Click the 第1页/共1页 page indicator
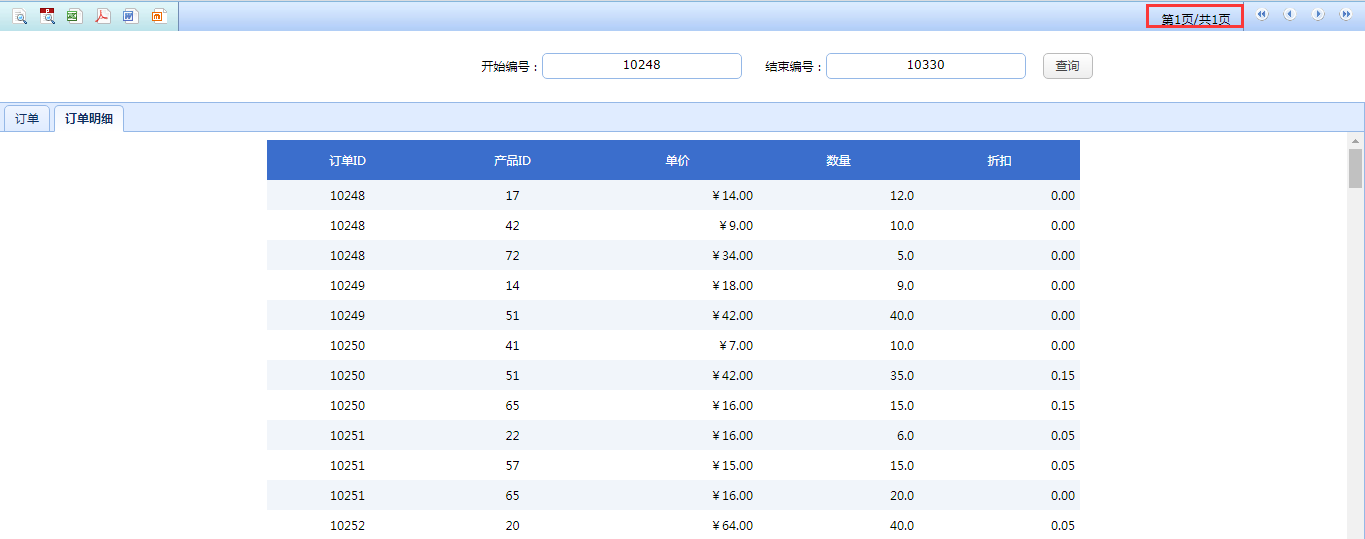This screenshot has height=539, width=1365. (x=1195, y=18)
